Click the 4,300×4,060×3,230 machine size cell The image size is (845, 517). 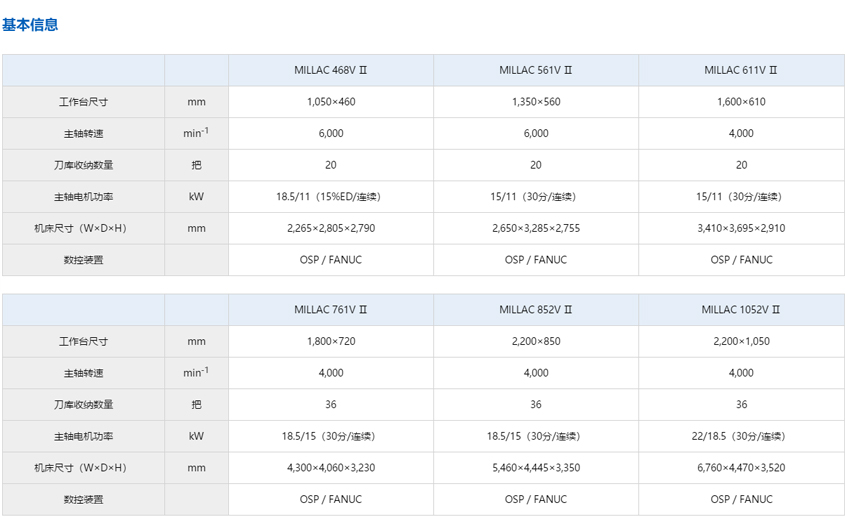click(x=331, y=467)
